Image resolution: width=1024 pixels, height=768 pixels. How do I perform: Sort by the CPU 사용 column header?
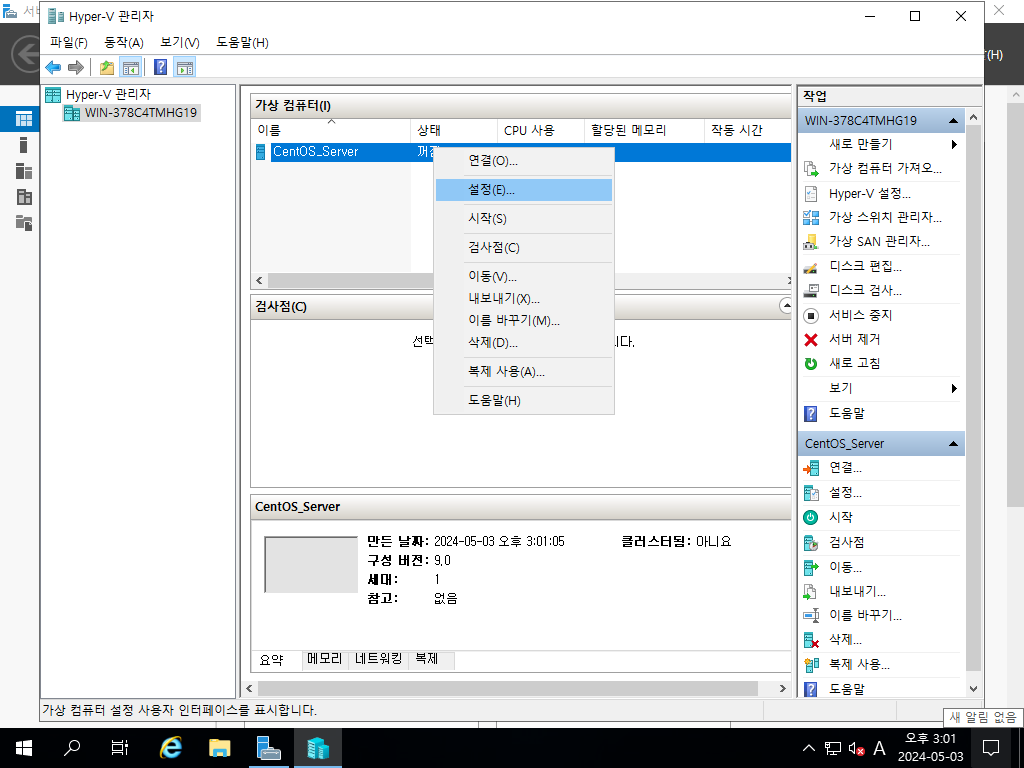(x=540, y=130)
